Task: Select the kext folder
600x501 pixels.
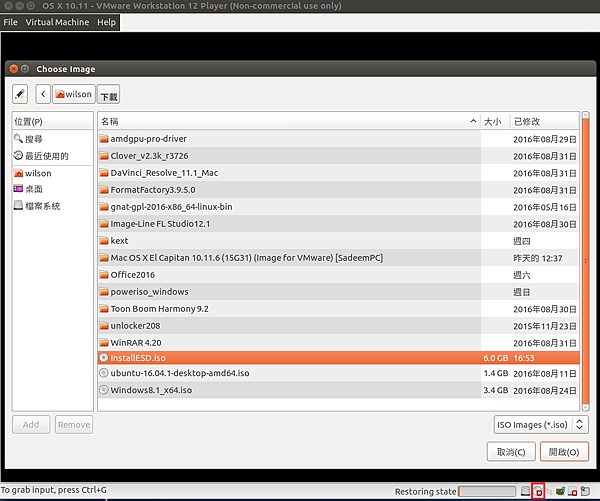Action: (338, 241)
